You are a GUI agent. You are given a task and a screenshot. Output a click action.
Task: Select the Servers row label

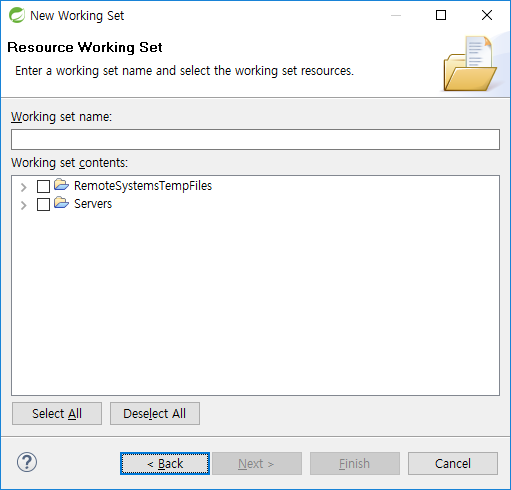click(93, 204)
